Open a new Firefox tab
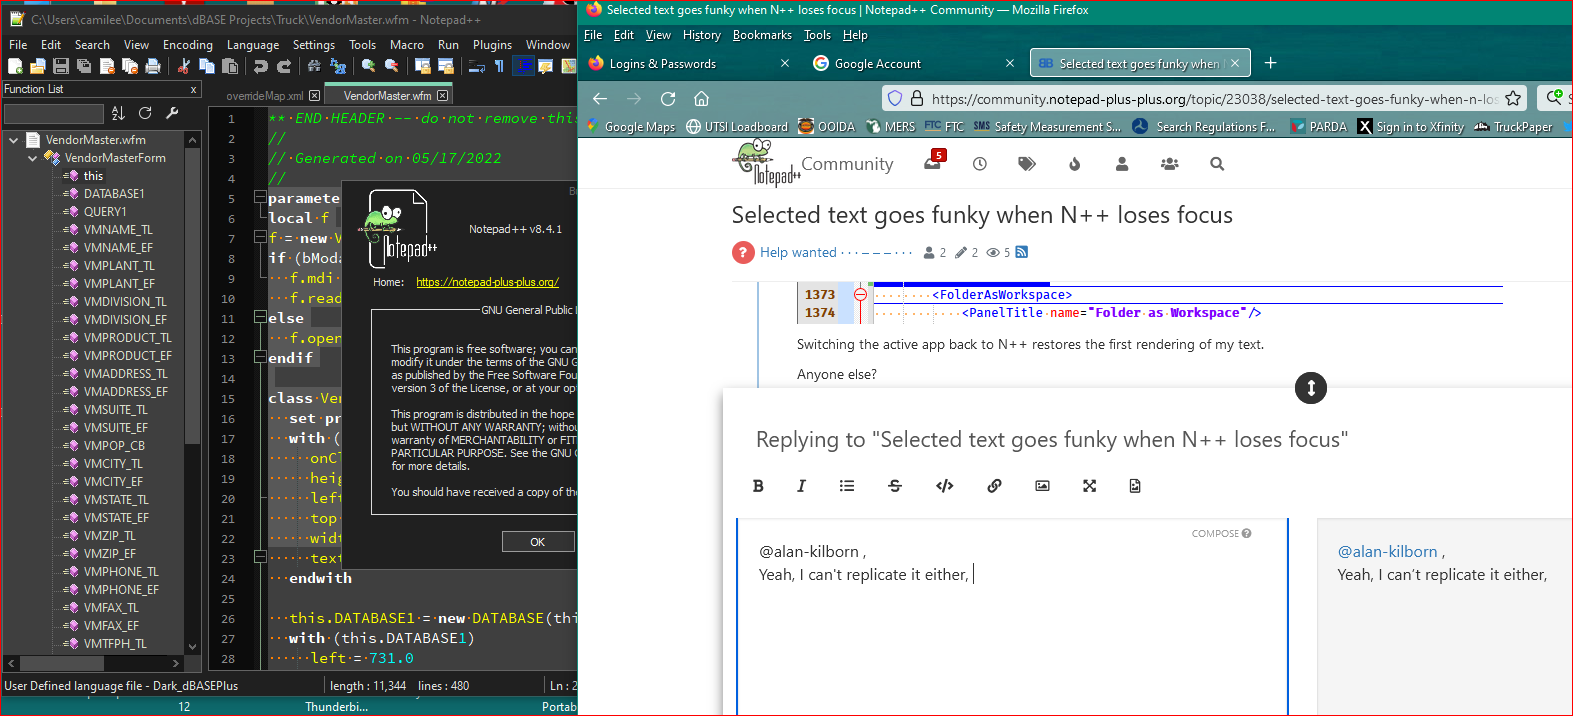The width and height of the screenshot is (1573, 716). (1270, 63)
